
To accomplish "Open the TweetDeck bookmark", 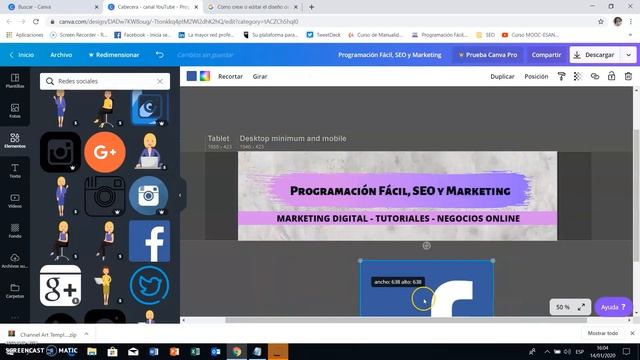I will 323,35.
